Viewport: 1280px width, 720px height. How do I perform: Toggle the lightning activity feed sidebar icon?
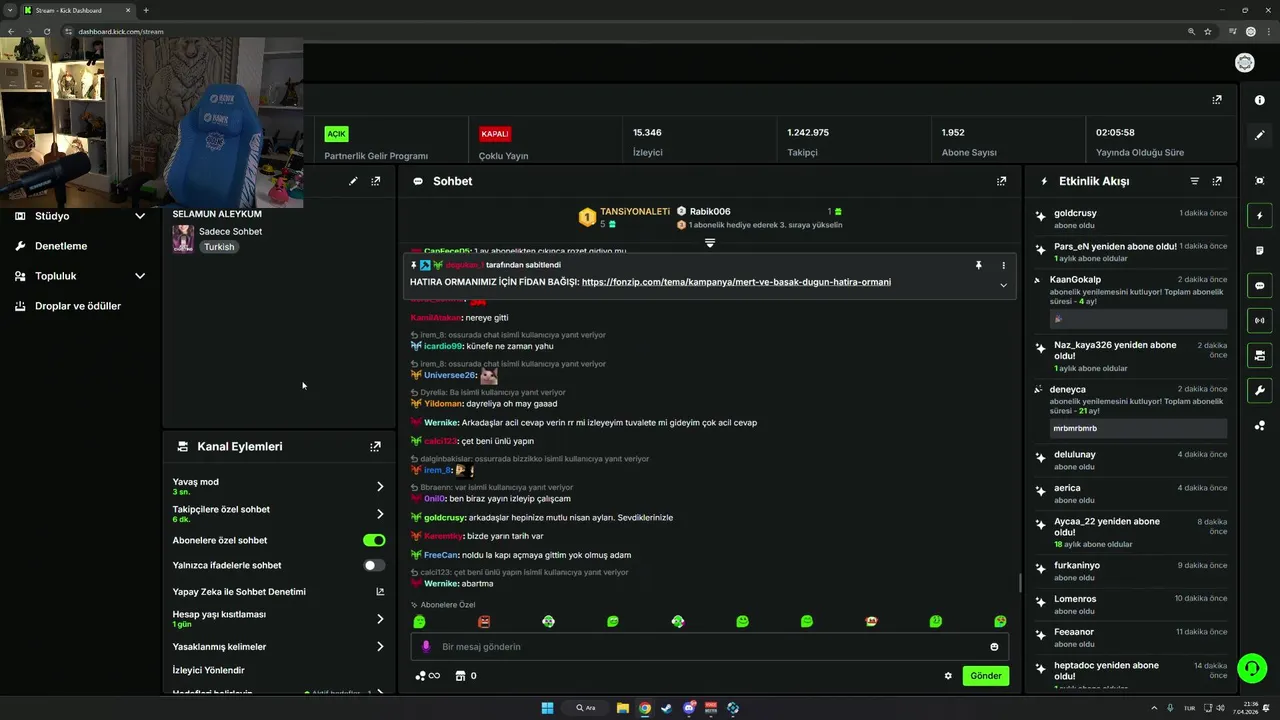1259,216
